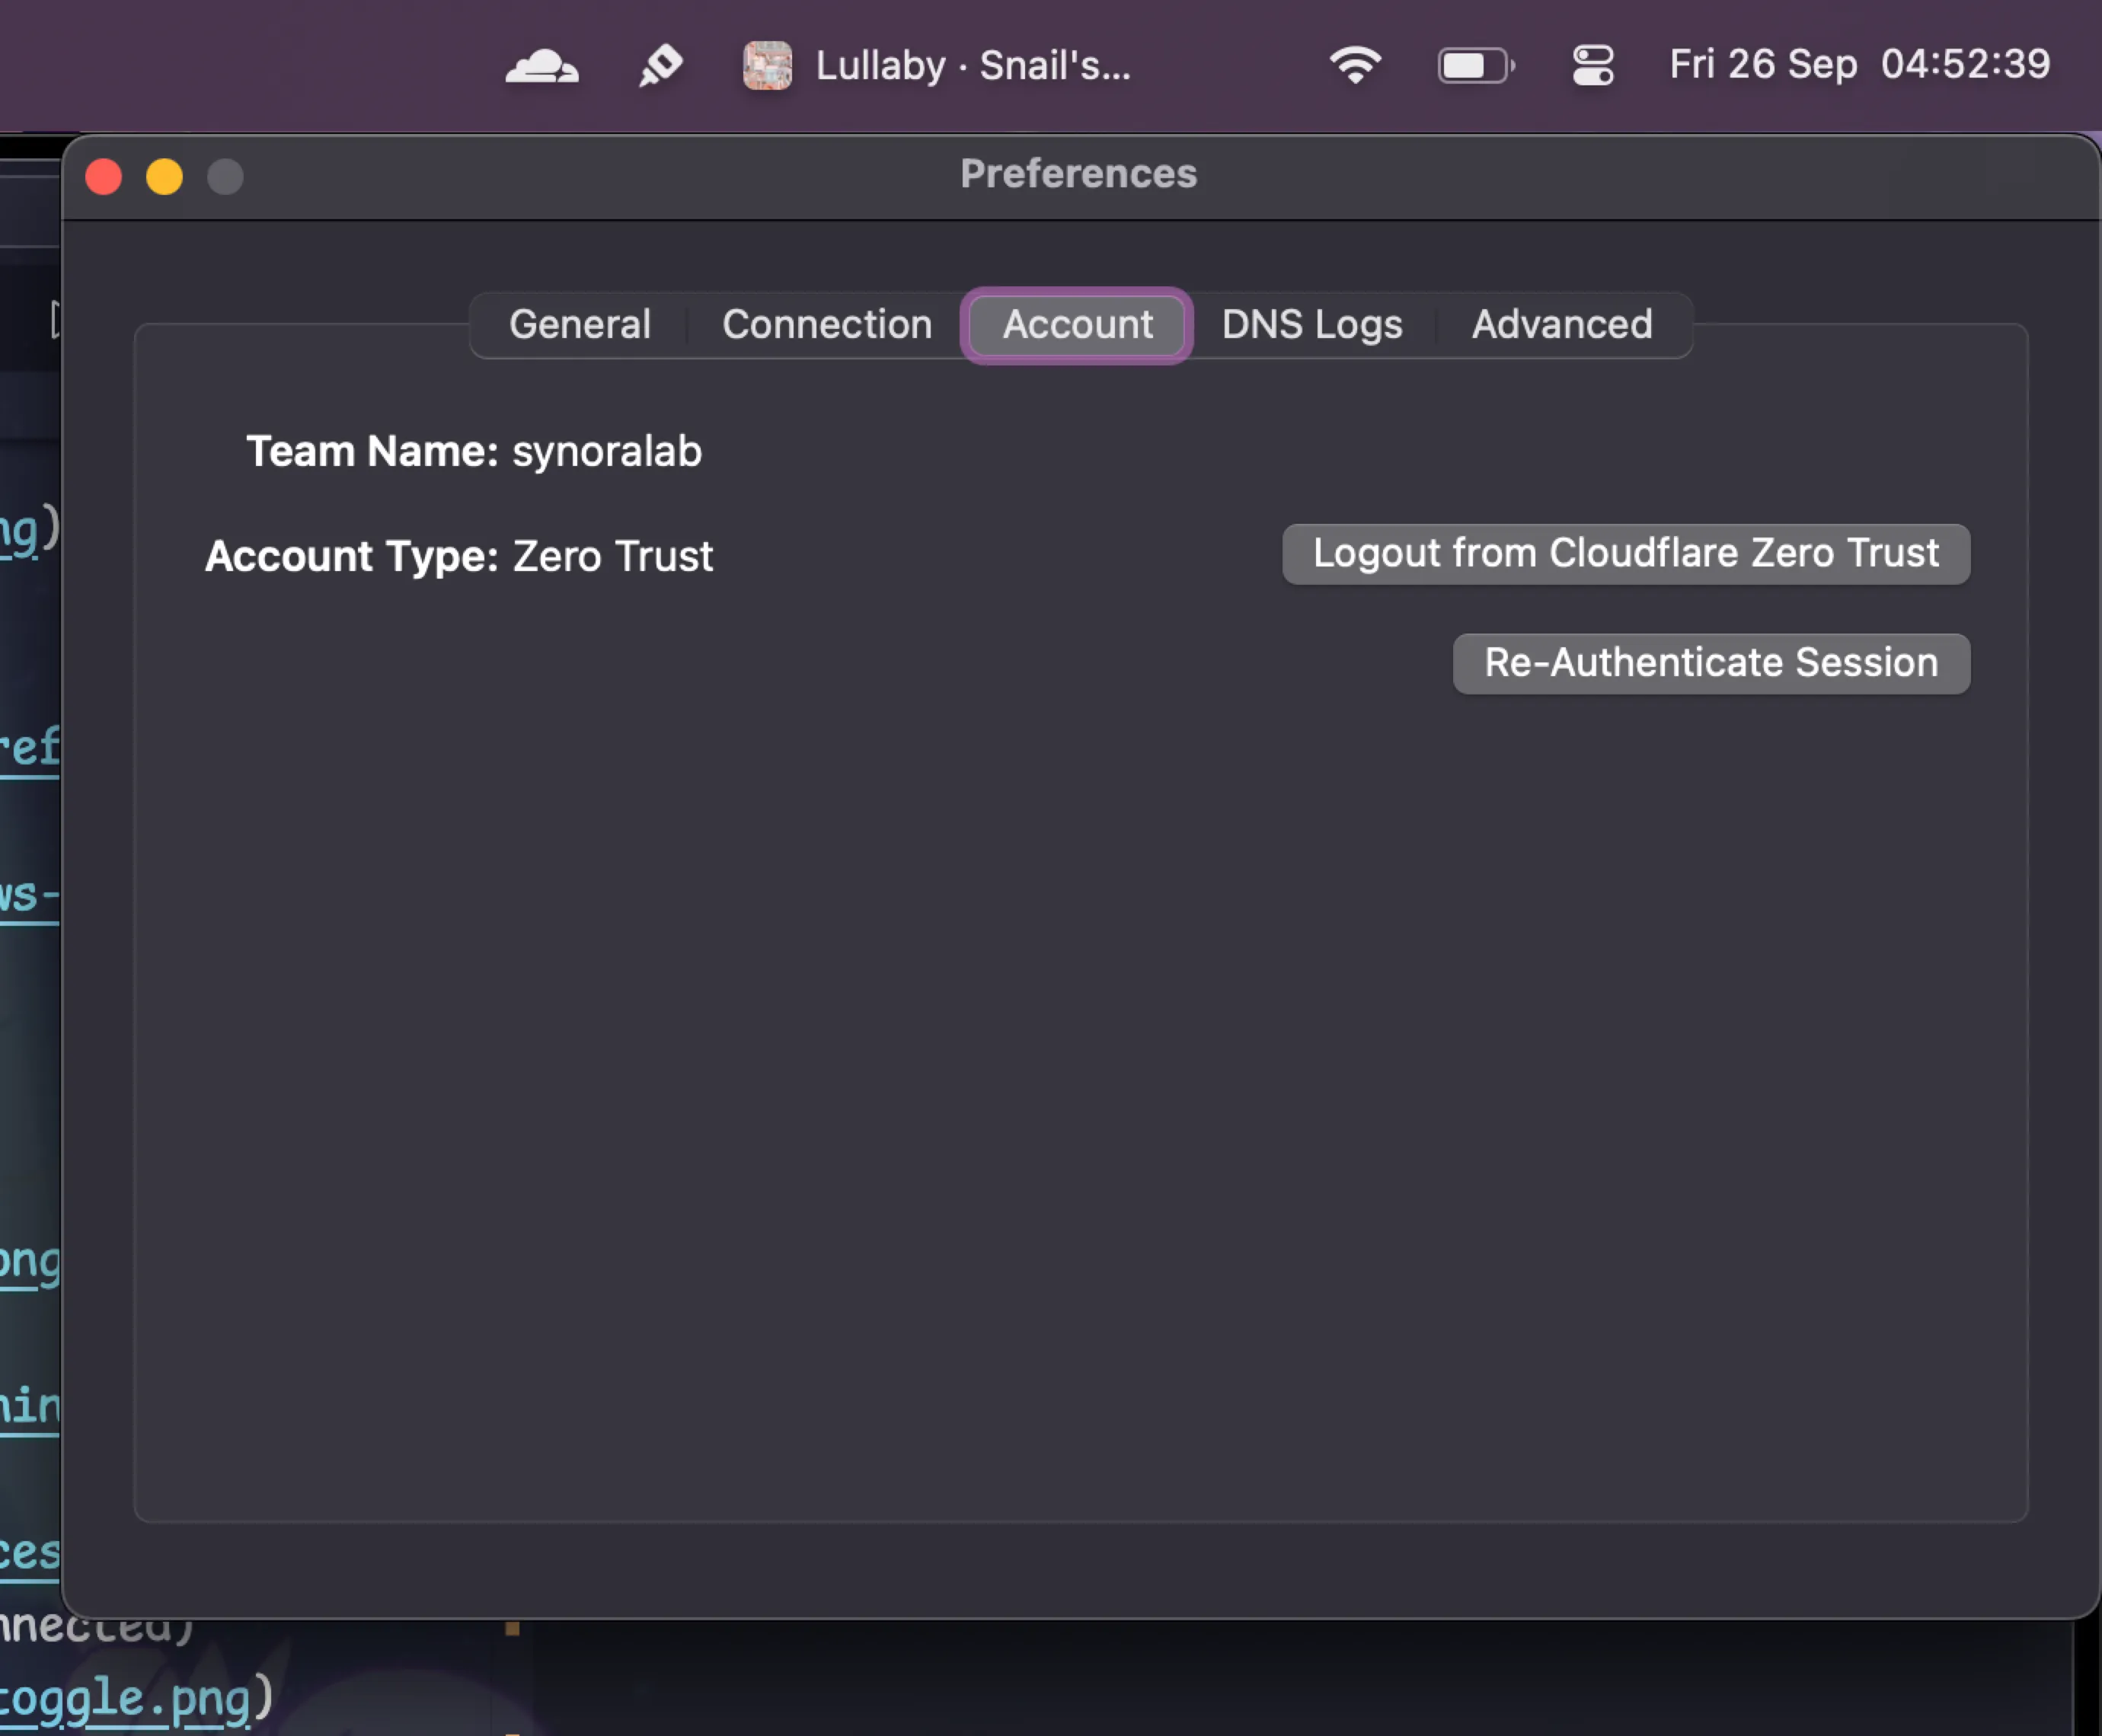Select the Account tab
This screenshot has height=1736, width=2102.
(x=1077, y=324)
